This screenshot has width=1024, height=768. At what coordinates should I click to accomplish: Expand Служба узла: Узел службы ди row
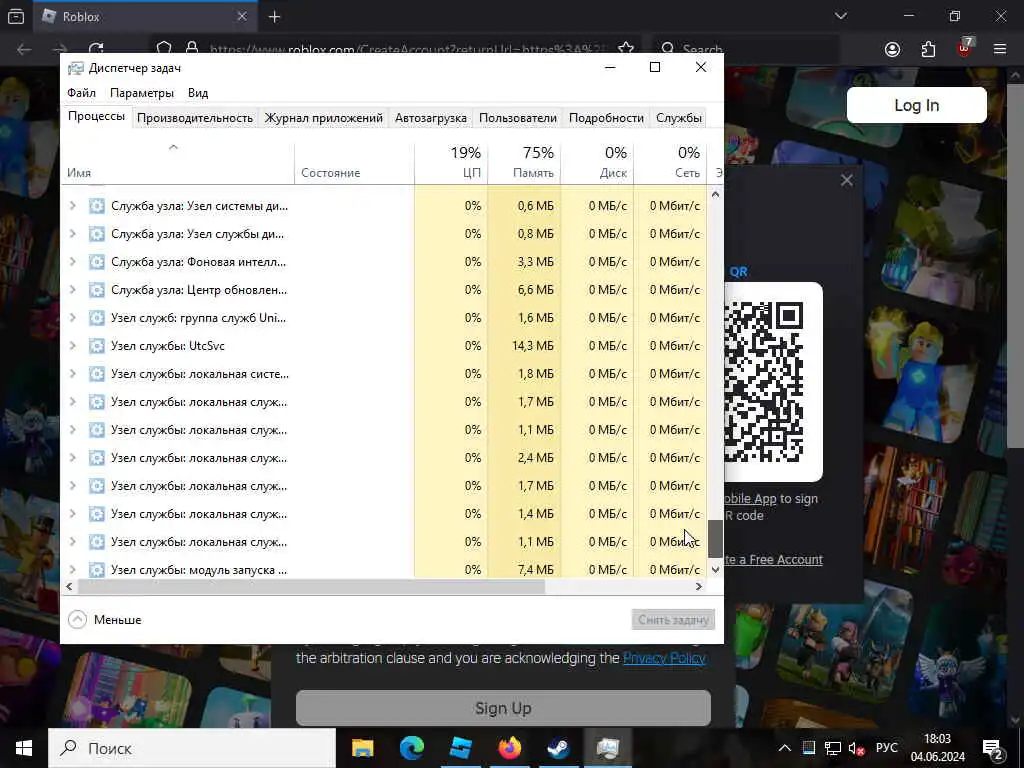(72, 234)
